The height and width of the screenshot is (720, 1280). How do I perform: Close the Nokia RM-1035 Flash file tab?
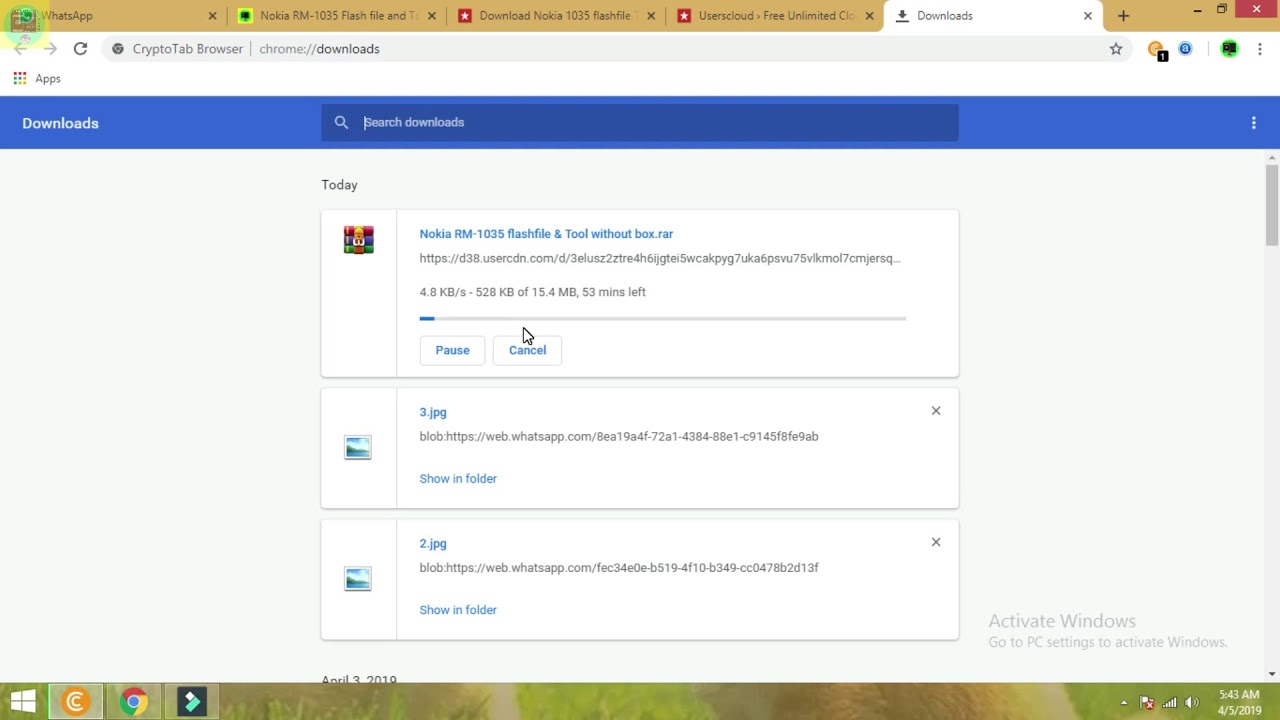(432, 16)
